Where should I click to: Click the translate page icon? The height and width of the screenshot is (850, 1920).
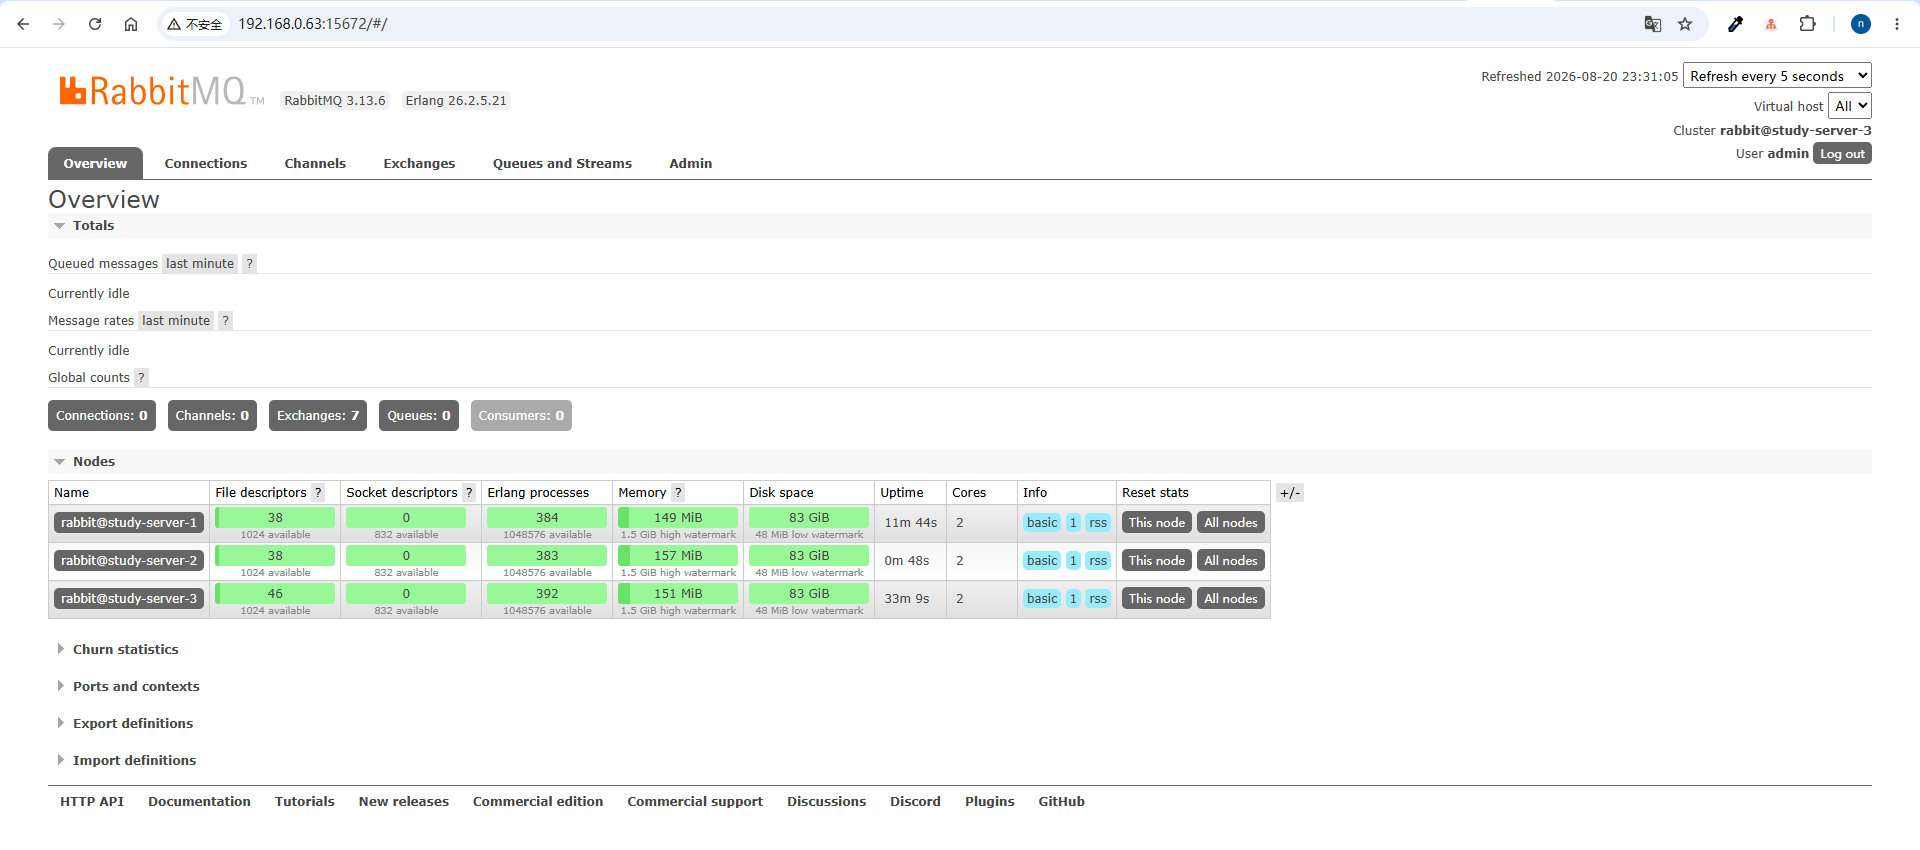click(x=1653, y=24)
